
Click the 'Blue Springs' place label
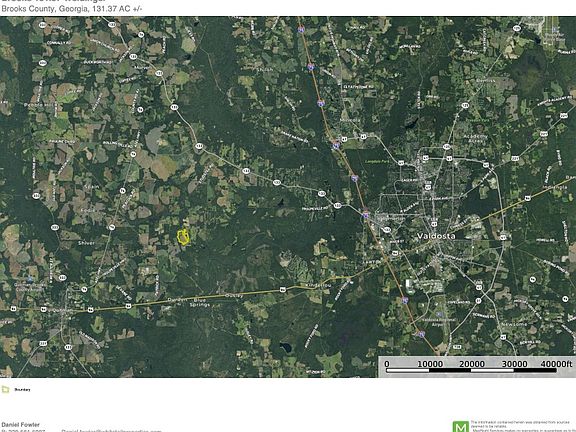coord(199,302)
